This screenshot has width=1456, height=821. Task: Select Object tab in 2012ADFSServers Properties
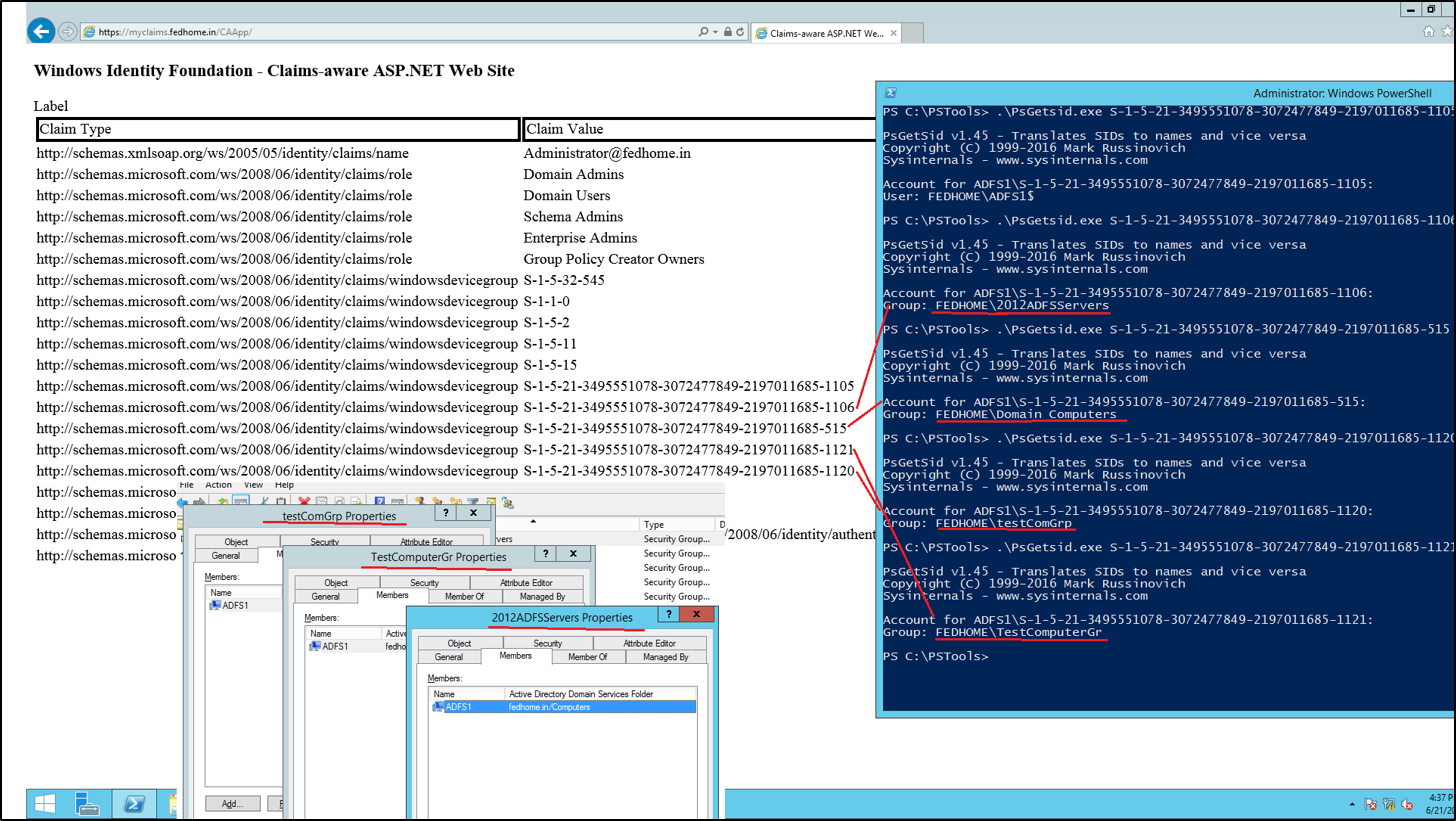(459, 643)
